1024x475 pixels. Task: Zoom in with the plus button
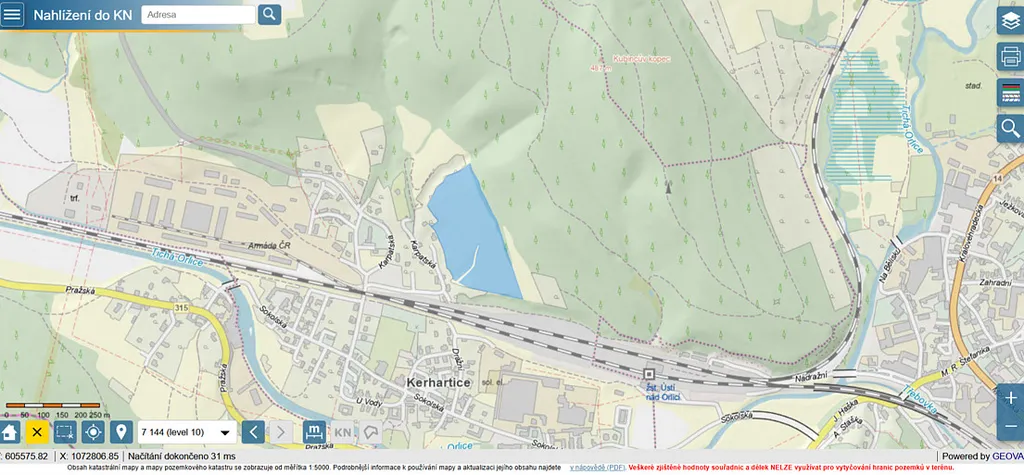[x=1010, y=398]
